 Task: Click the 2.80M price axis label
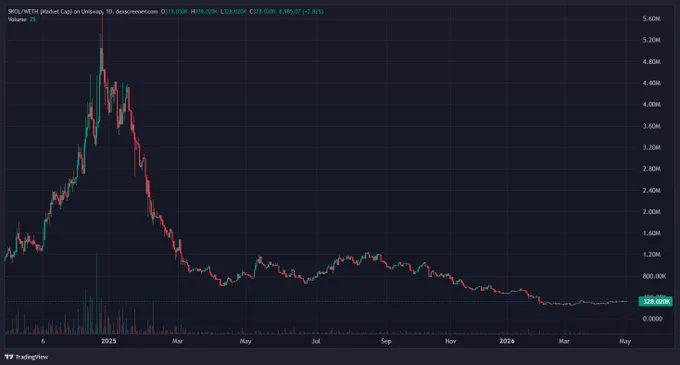point(651,169)
